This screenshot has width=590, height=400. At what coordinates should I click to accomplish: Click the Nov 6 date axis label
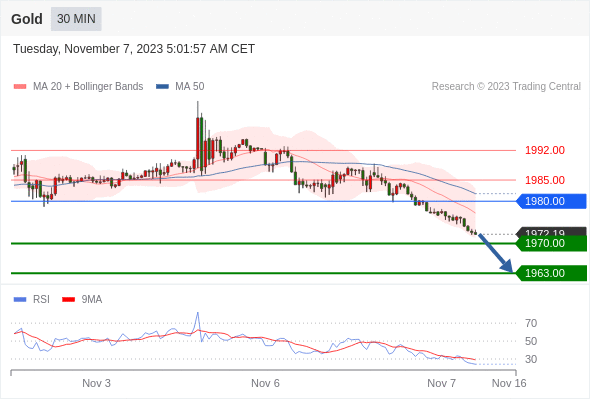point(265,383)
